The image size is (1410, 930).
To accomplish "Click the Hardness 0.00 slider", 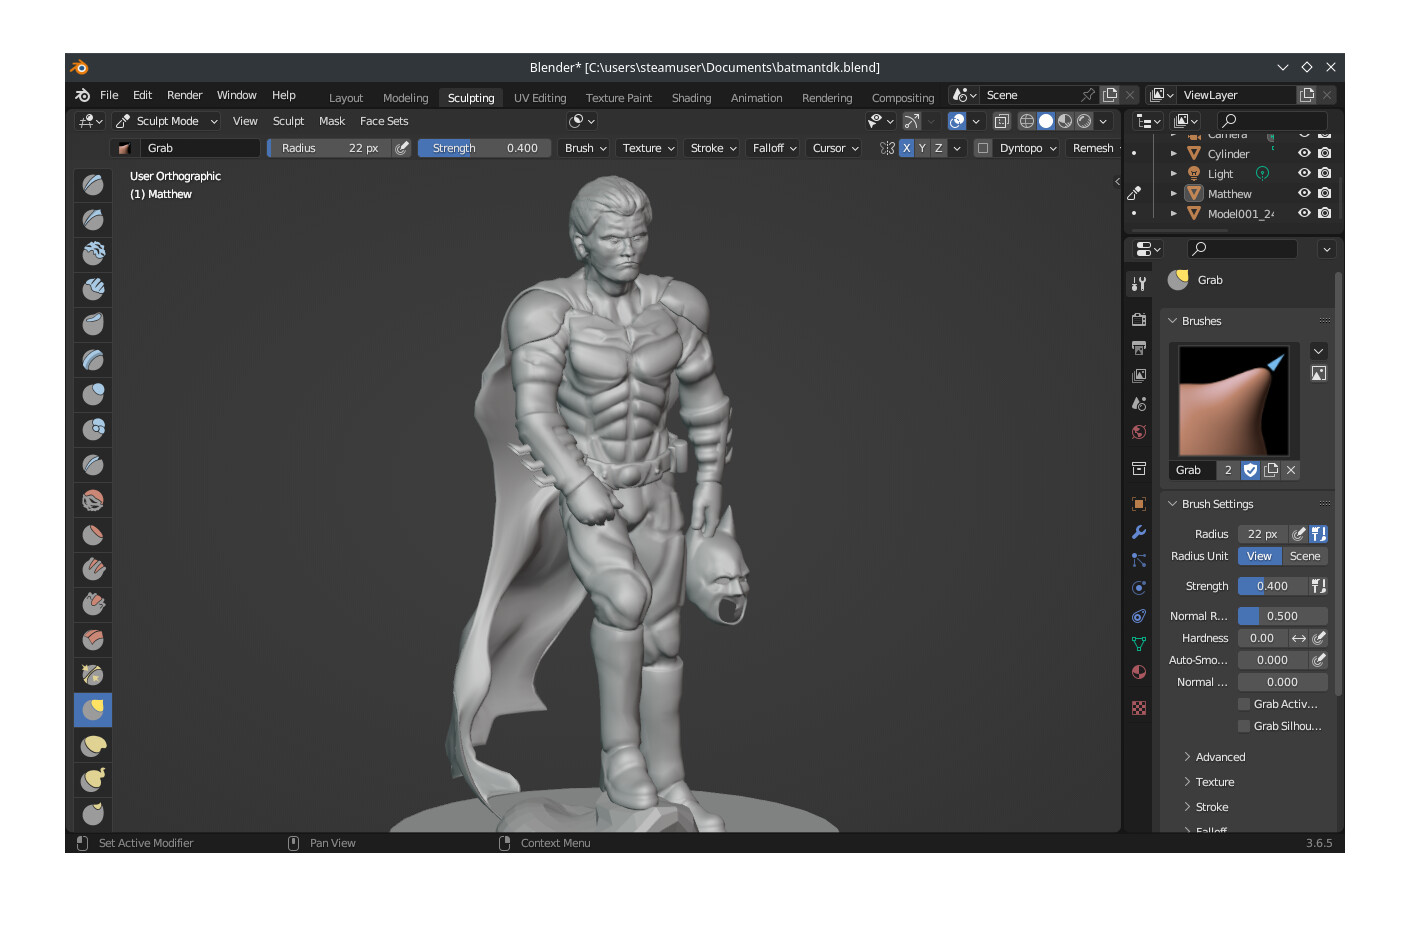I will click(x=1262, y=638).
